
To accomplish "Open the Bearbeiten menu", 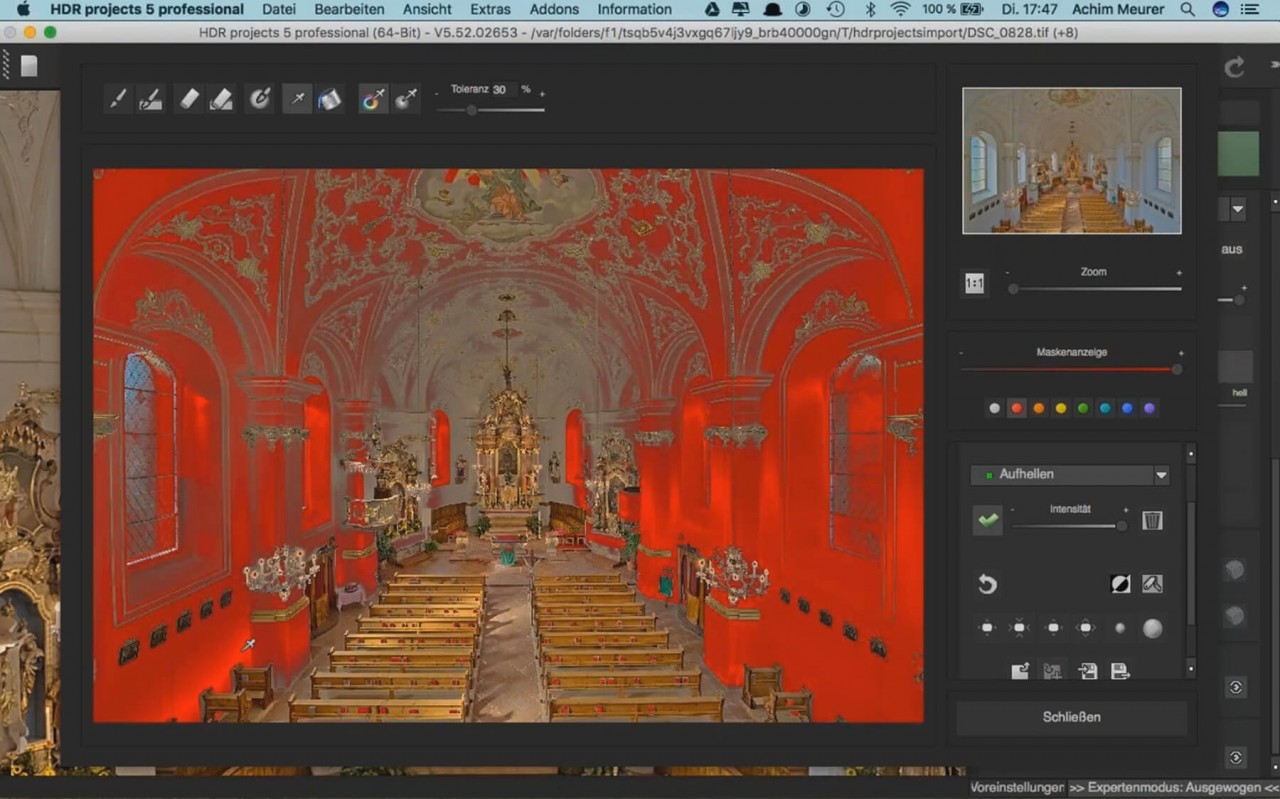I will point(349,9).
